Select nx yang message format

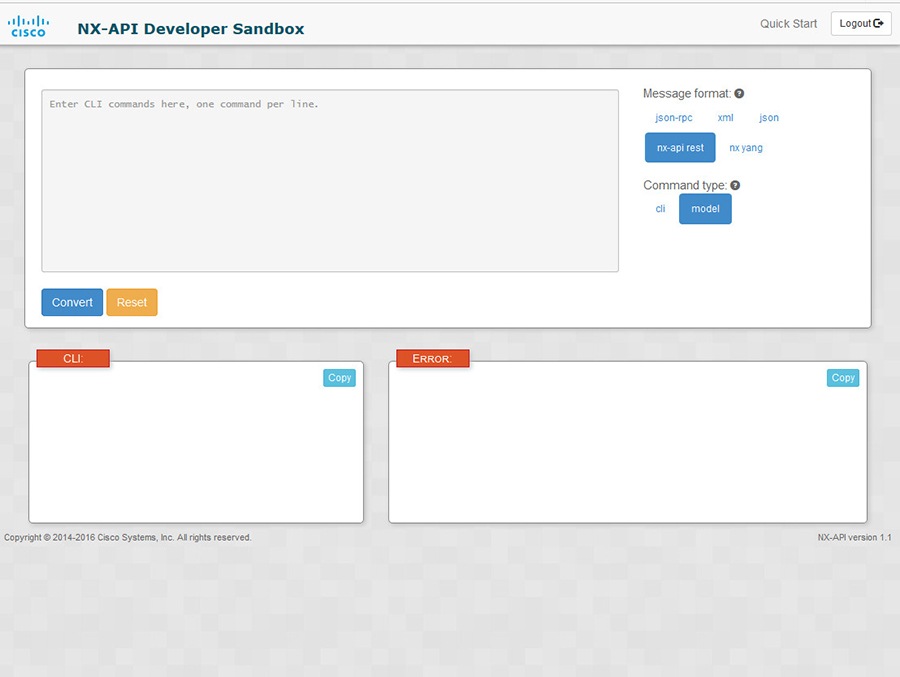coord(746,147)
